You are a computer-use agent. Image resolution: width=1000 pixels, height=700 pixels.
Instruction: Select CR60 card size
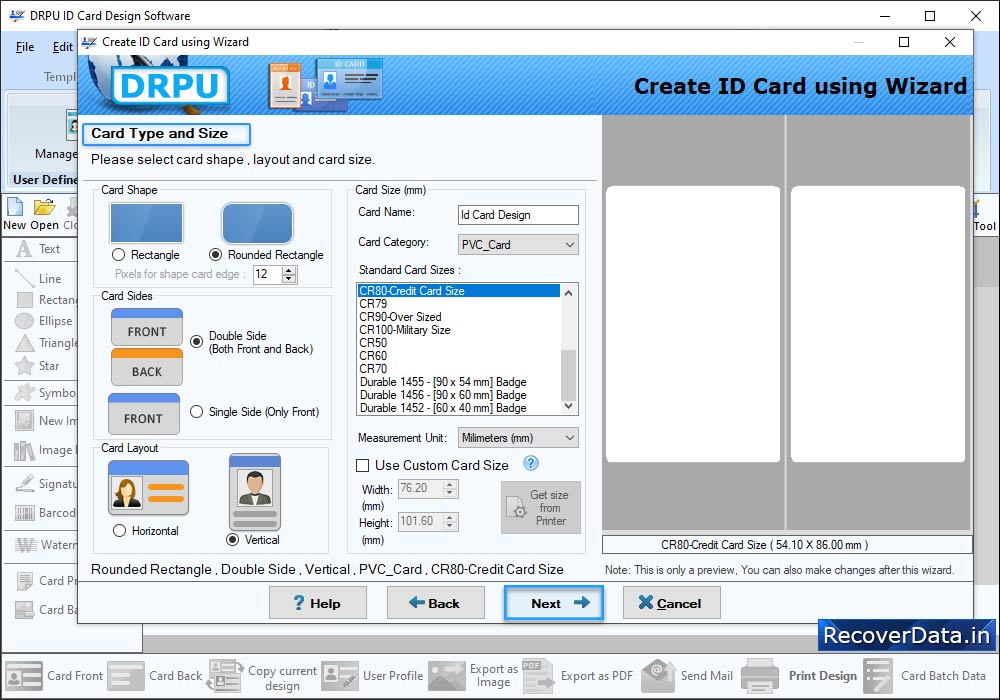pyautogui.click(x=459, y=356)
